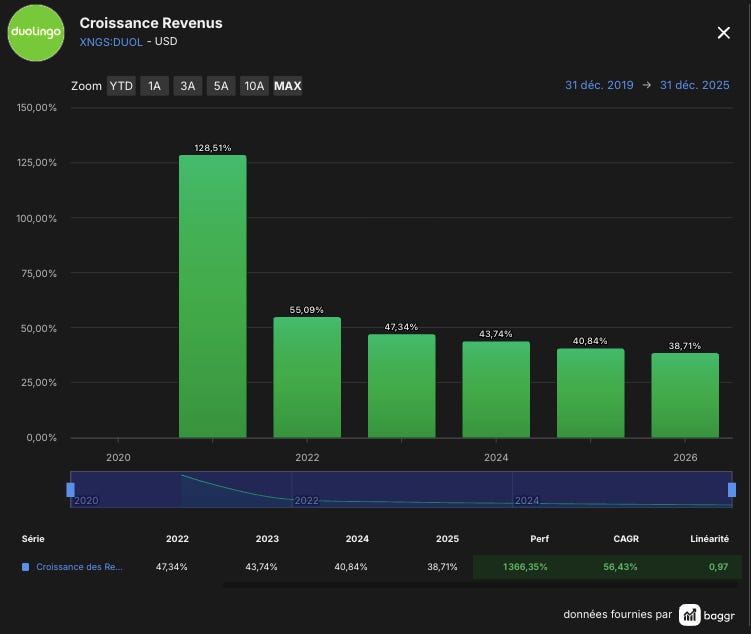The width and height of the screenshot is (751, 634).
Task: Click the 56,43% CAGR value
Action: click(x=620, y=567)
